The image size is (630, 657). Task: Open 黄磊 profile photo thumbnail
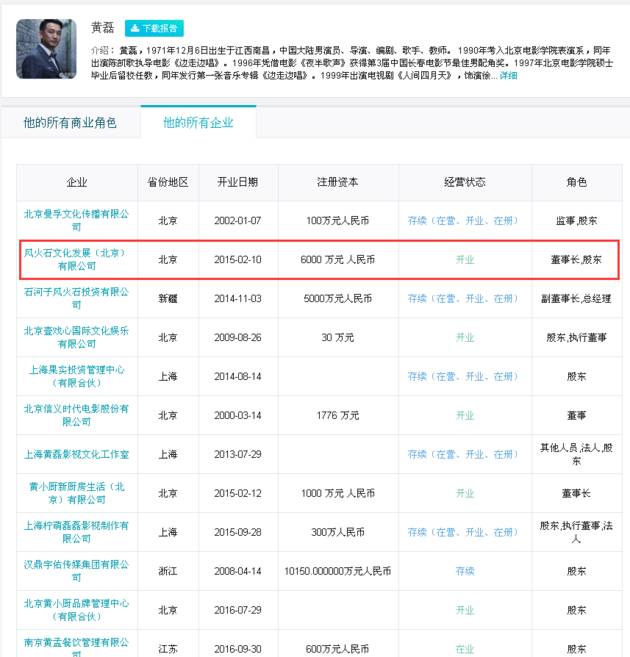coord(46,49)
